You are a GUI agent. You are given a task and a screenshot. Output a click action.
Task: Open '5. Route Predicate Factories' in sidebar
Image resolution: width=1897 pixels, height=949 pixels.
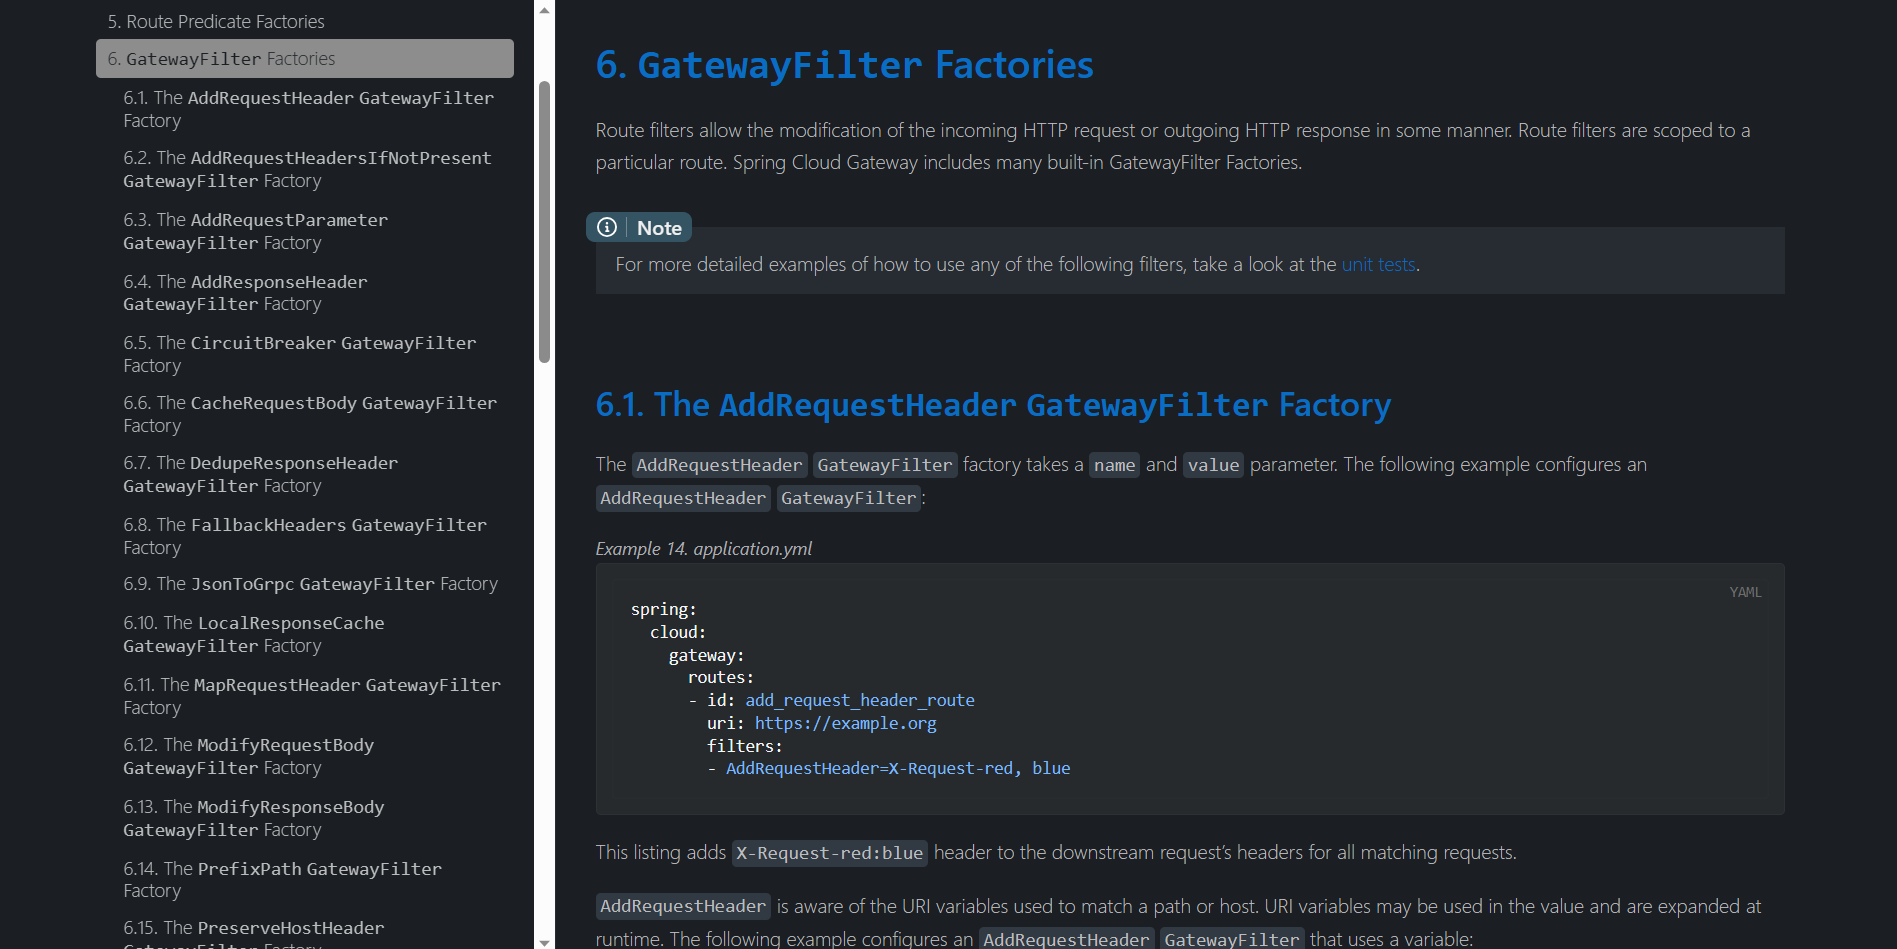216,21
